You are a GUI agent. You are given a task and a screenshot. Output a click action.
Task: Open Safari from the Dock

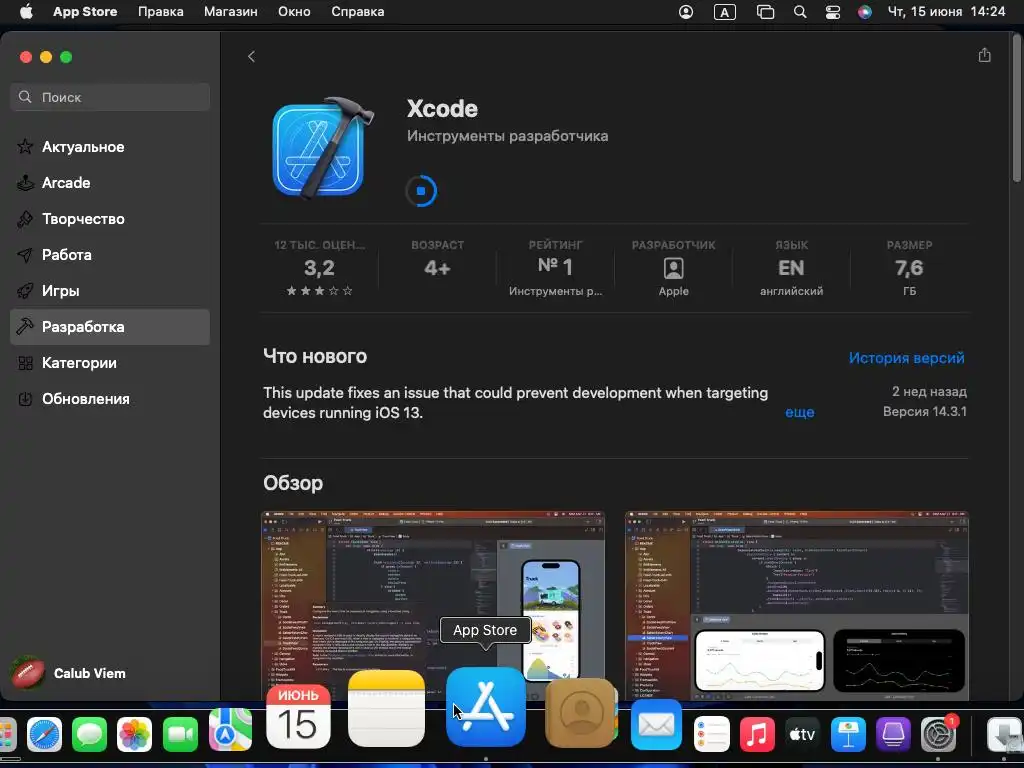[44, 733]
